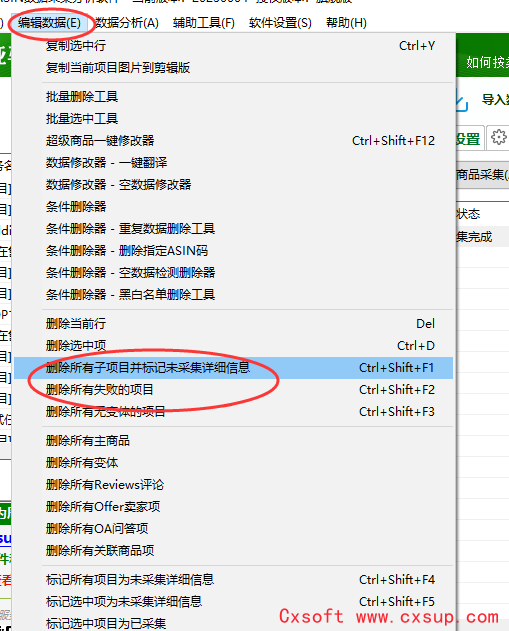Click the gear settings icon at right

(x=499, y=138)
